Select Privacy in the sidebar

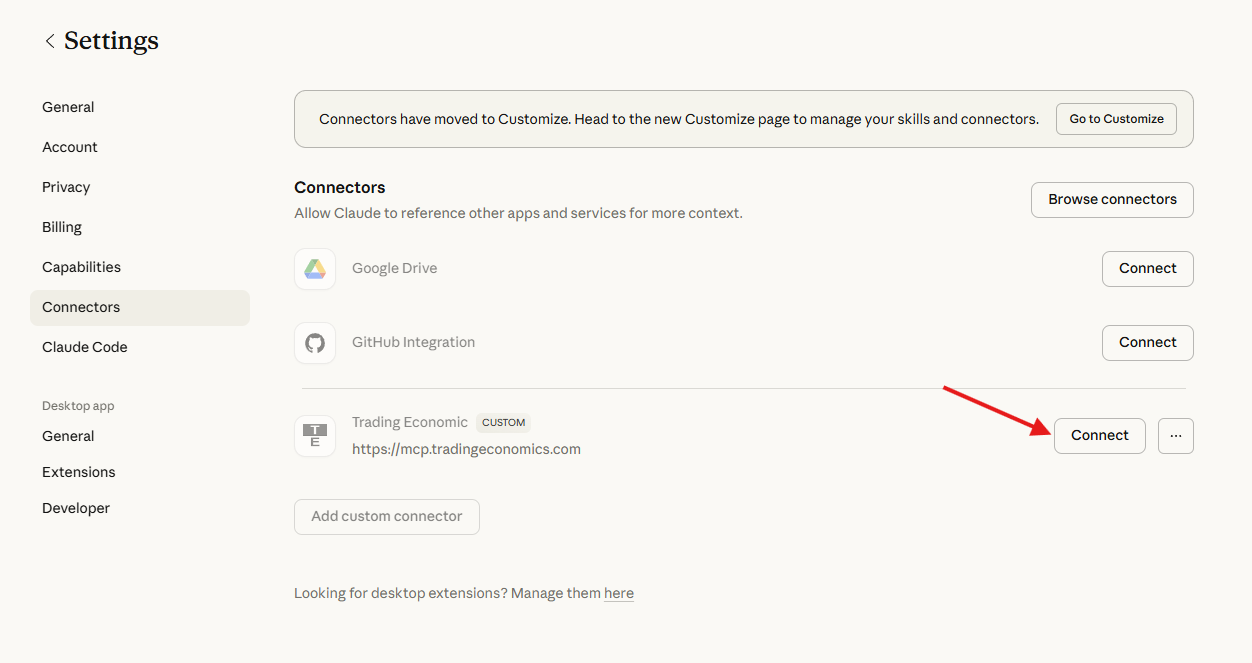[x=66, y=187]
